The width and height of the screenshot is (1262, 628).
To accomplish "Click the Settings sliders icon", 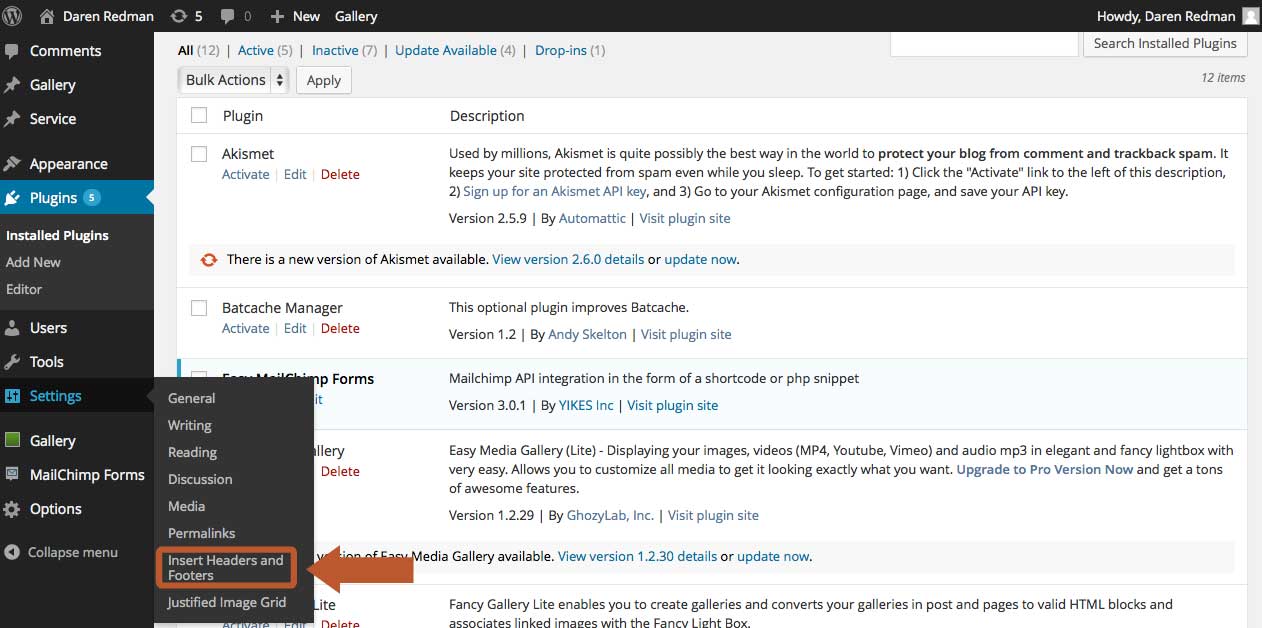I will (13, 396).
